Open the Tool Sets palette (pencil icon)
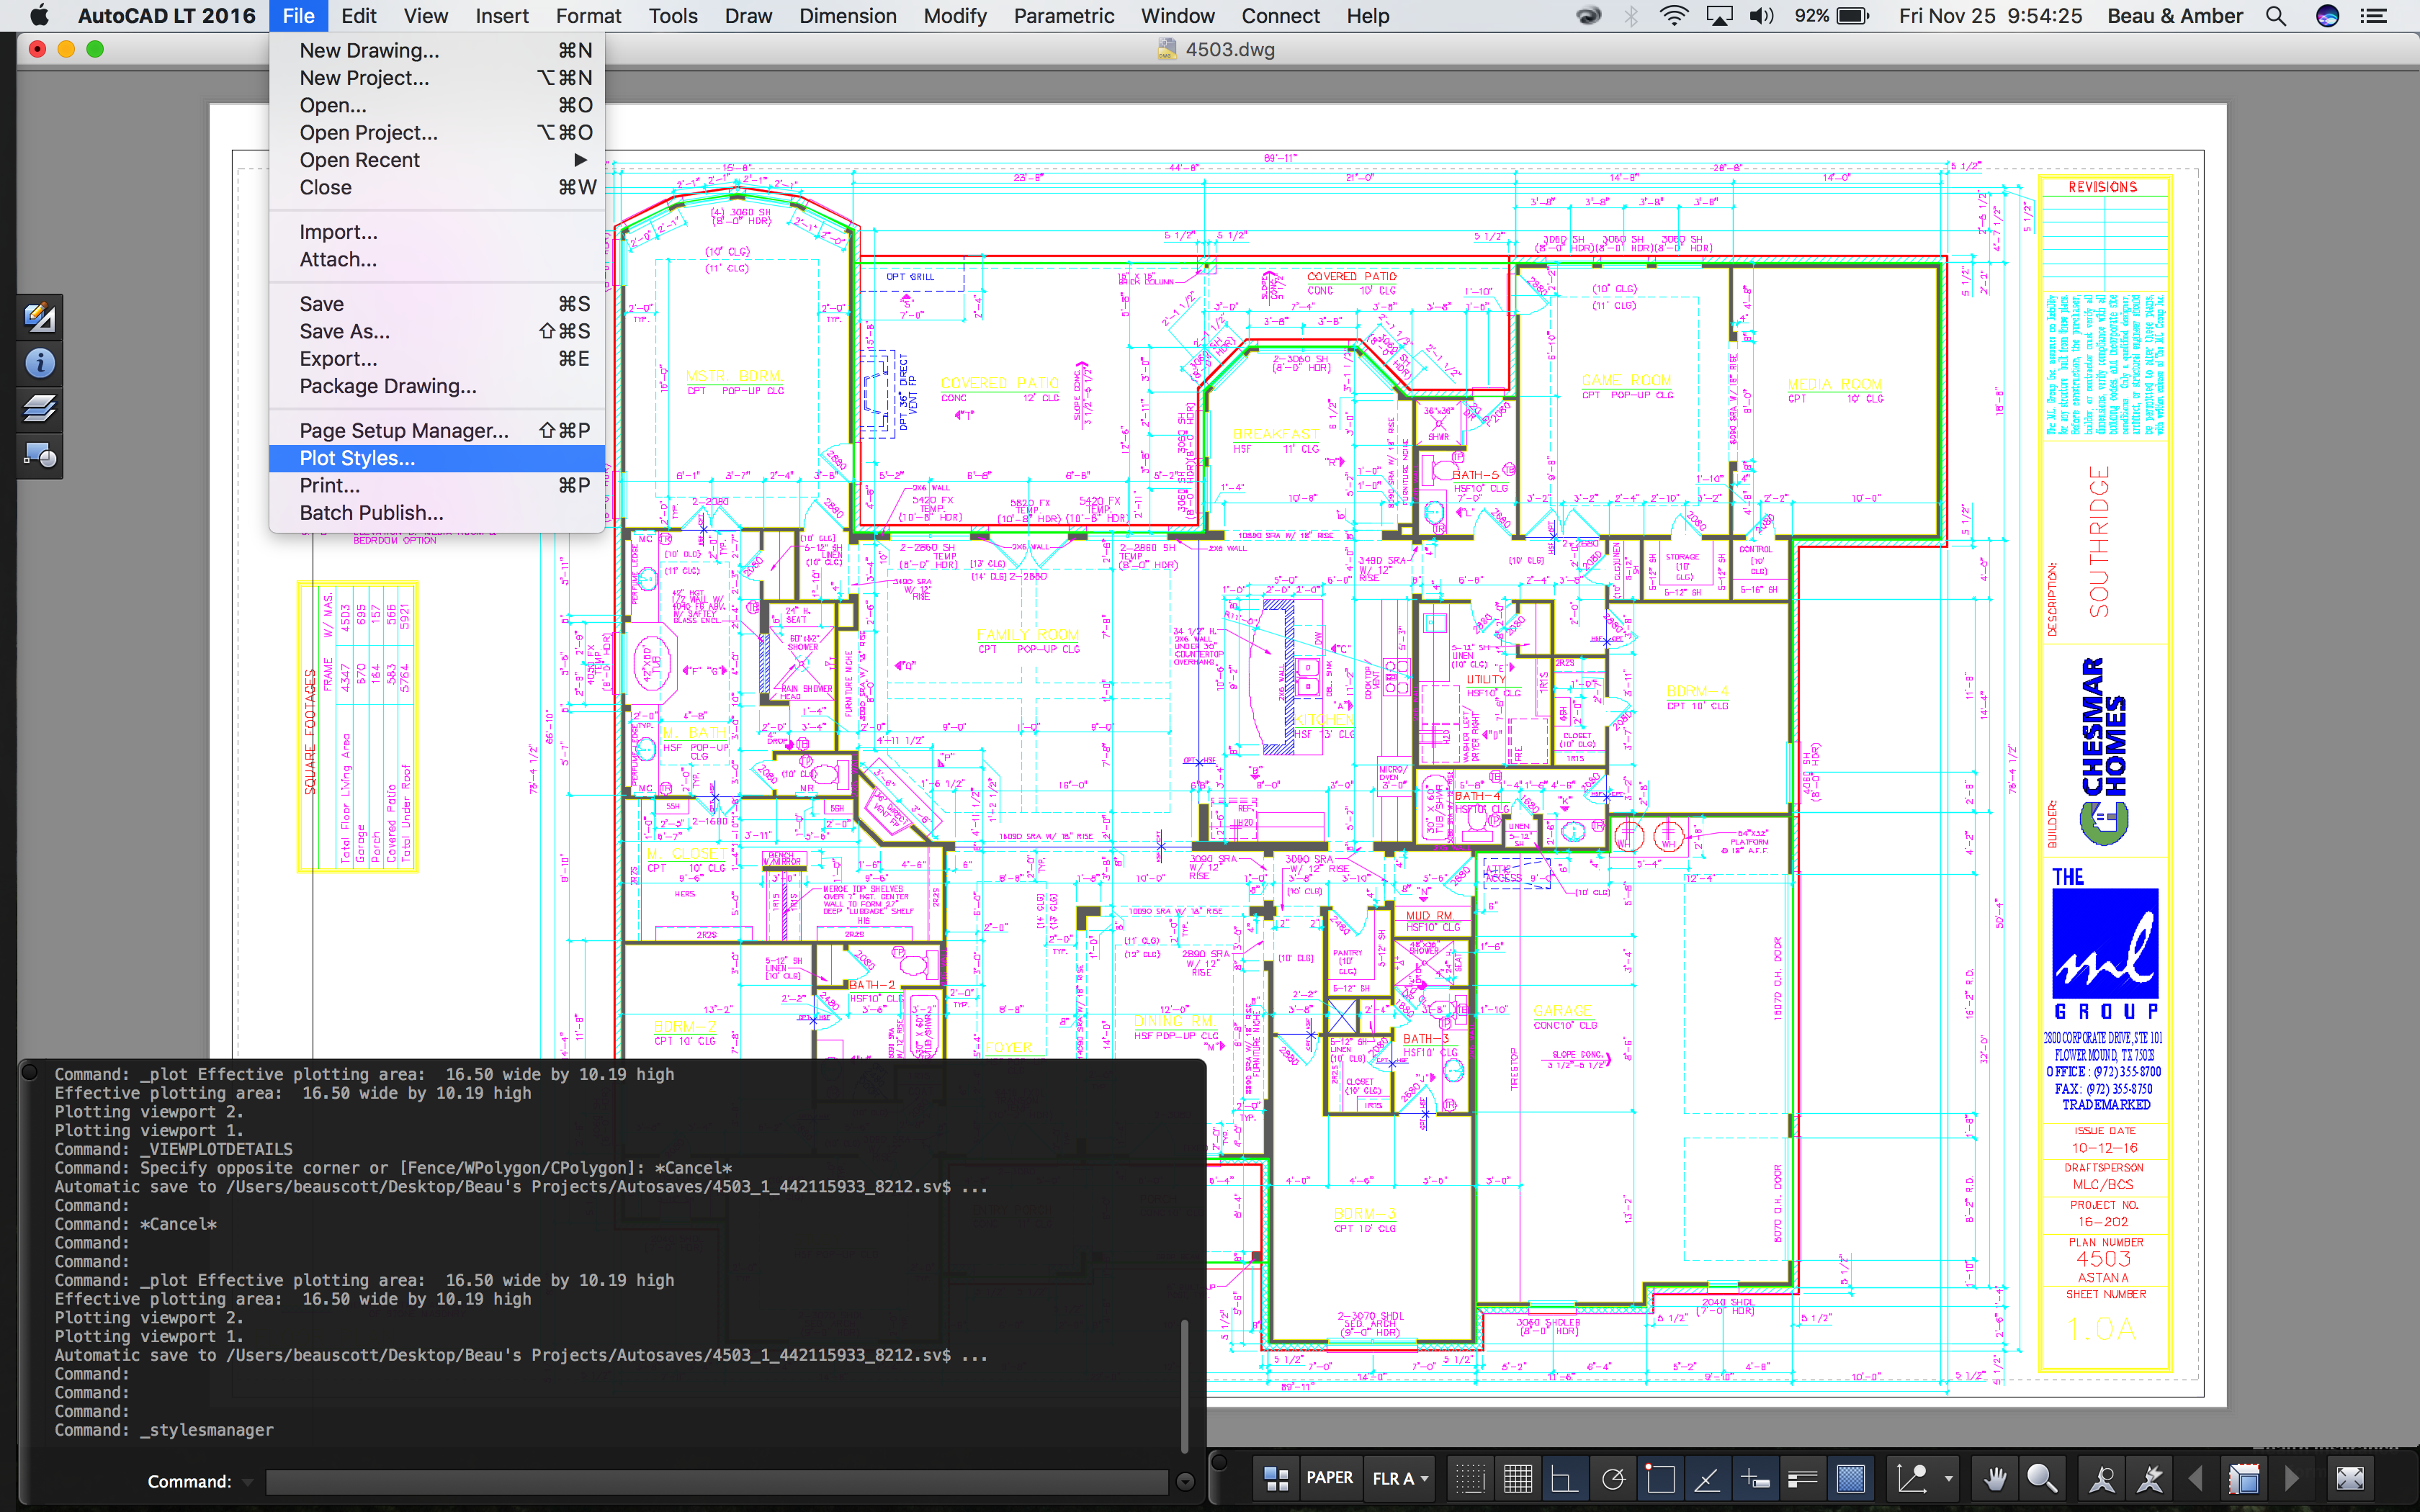This screenshot has height=1512, width=2420. pos(40,317)
